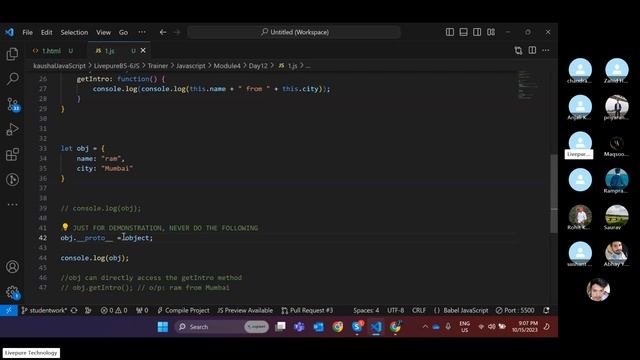Expand the overflow menu ellipsis in menu bar
Image resolution: width=640 pixels, height=360 pixels.
[142, 32]
